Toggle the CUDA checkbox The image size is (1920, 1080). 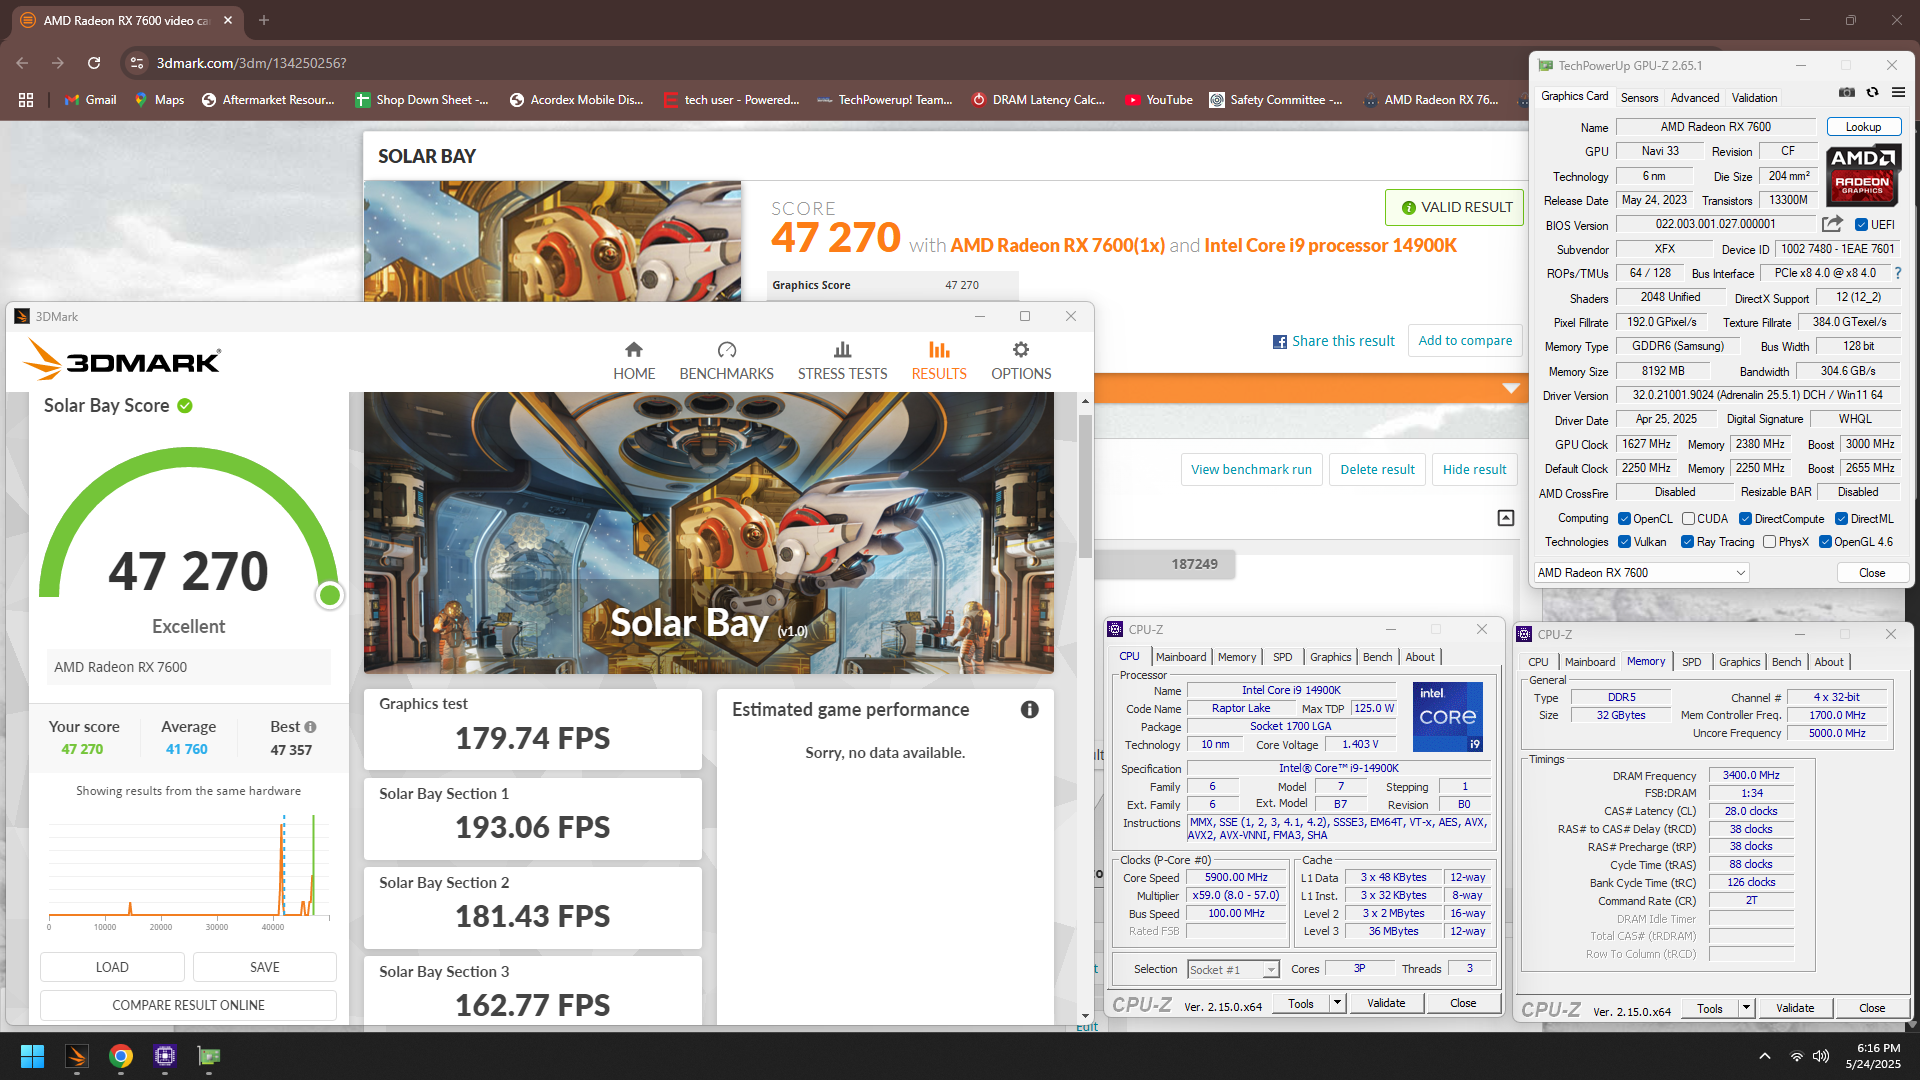point(1688,519)
